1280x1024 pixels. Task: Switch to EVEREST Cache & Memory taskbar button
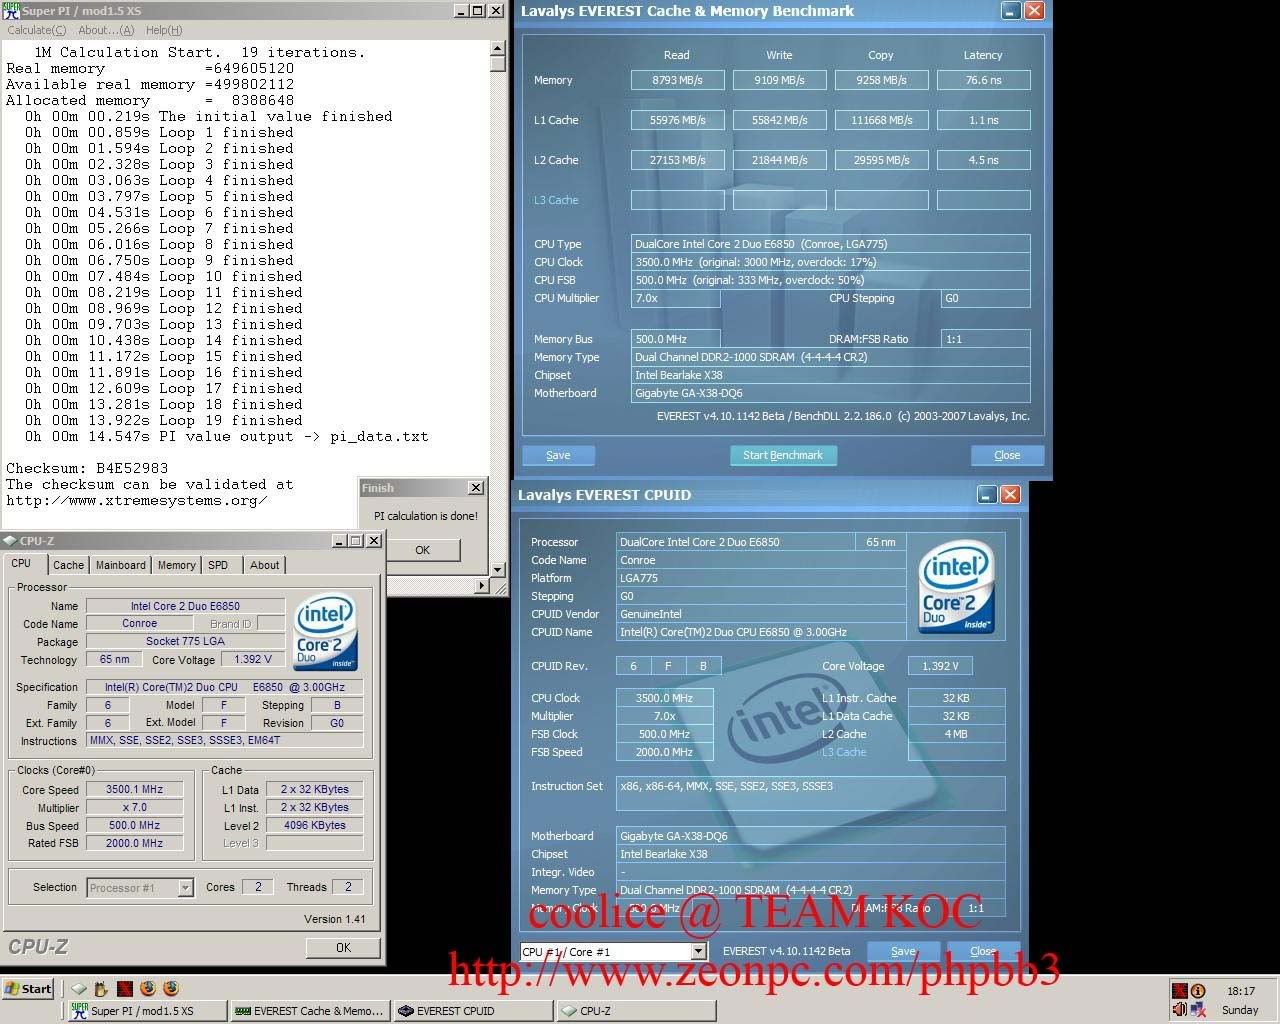tap(310, 1011)
